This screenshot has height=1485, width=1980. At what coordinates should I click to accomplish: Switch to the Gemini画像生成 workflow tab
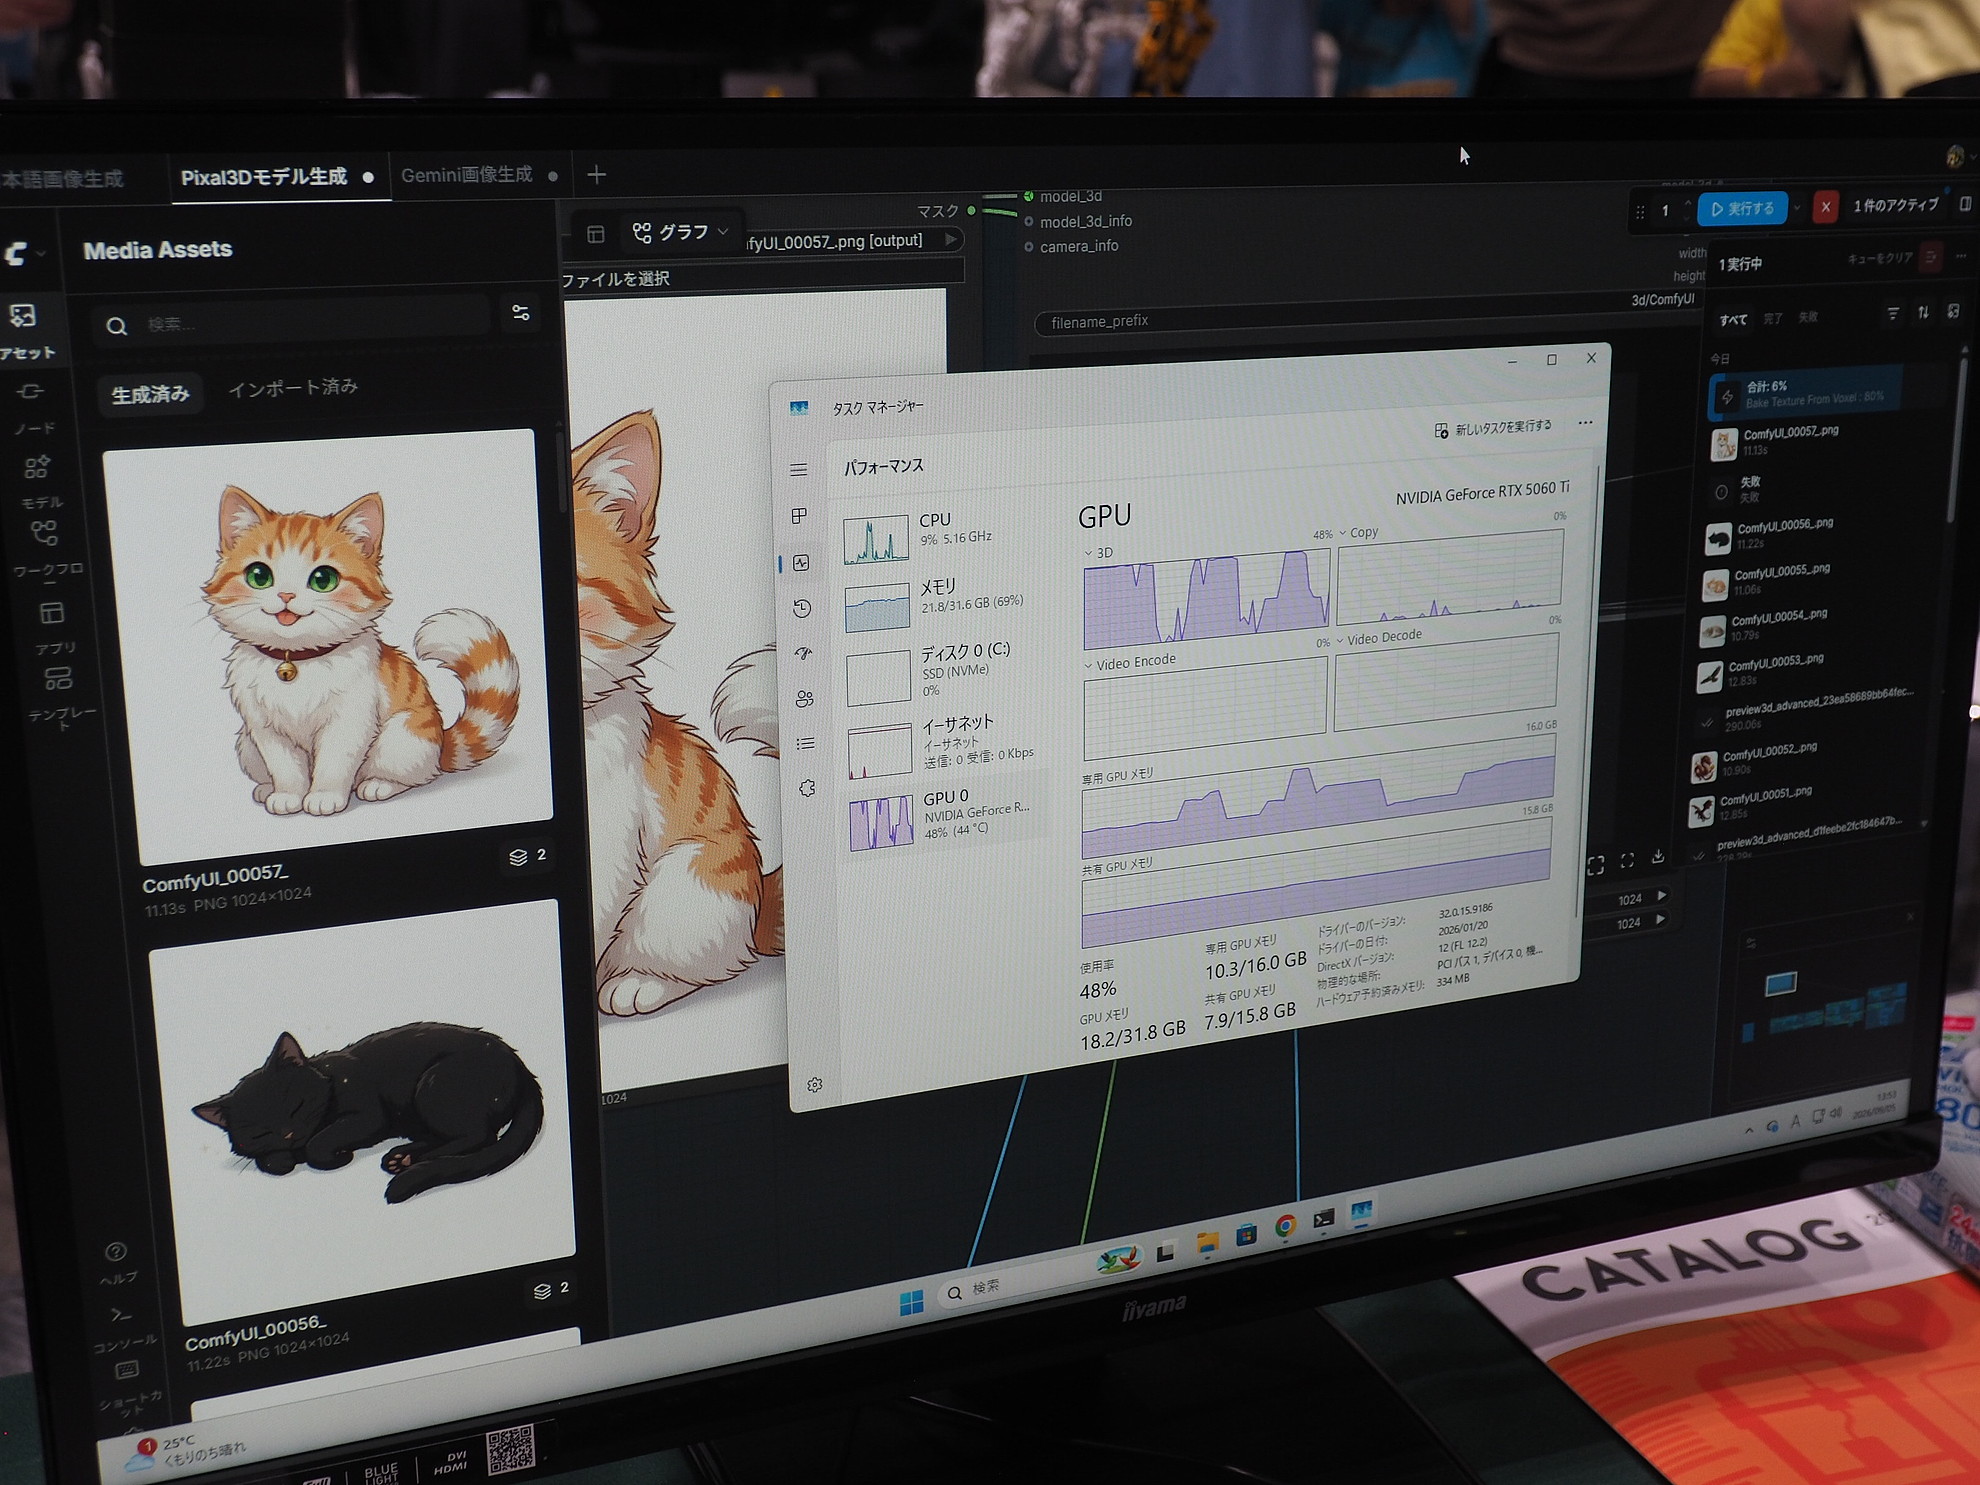[478, 175]
